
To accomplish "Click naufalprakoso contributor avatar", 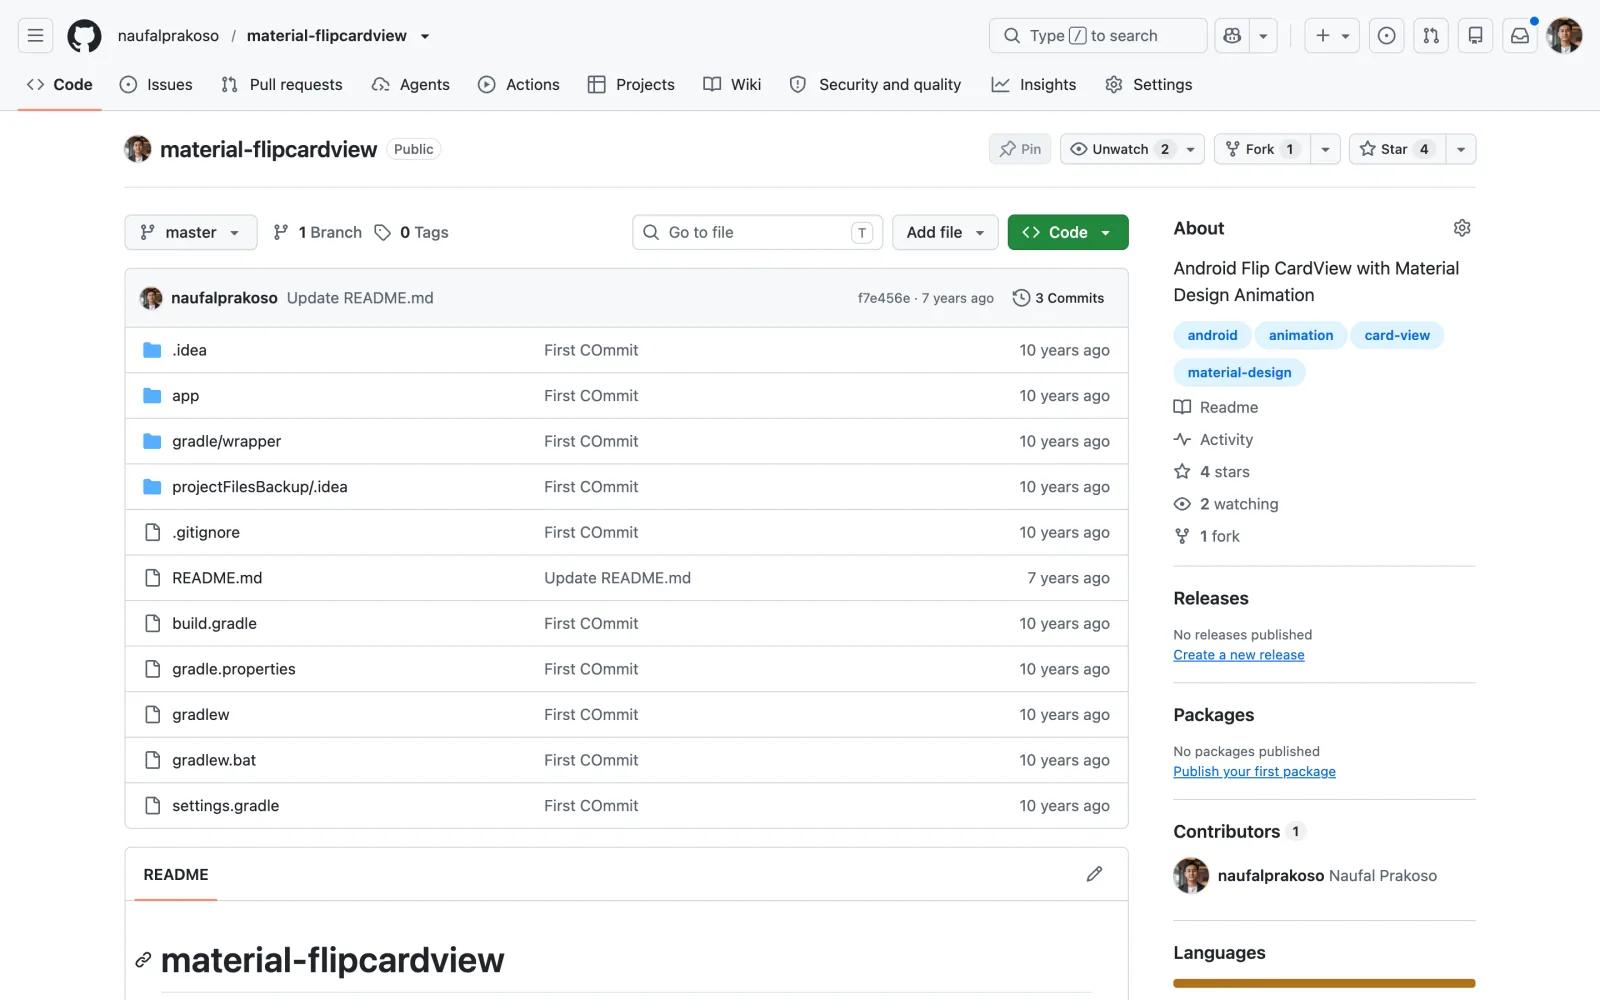I will pyautogui.click(x=1191, y=875).
